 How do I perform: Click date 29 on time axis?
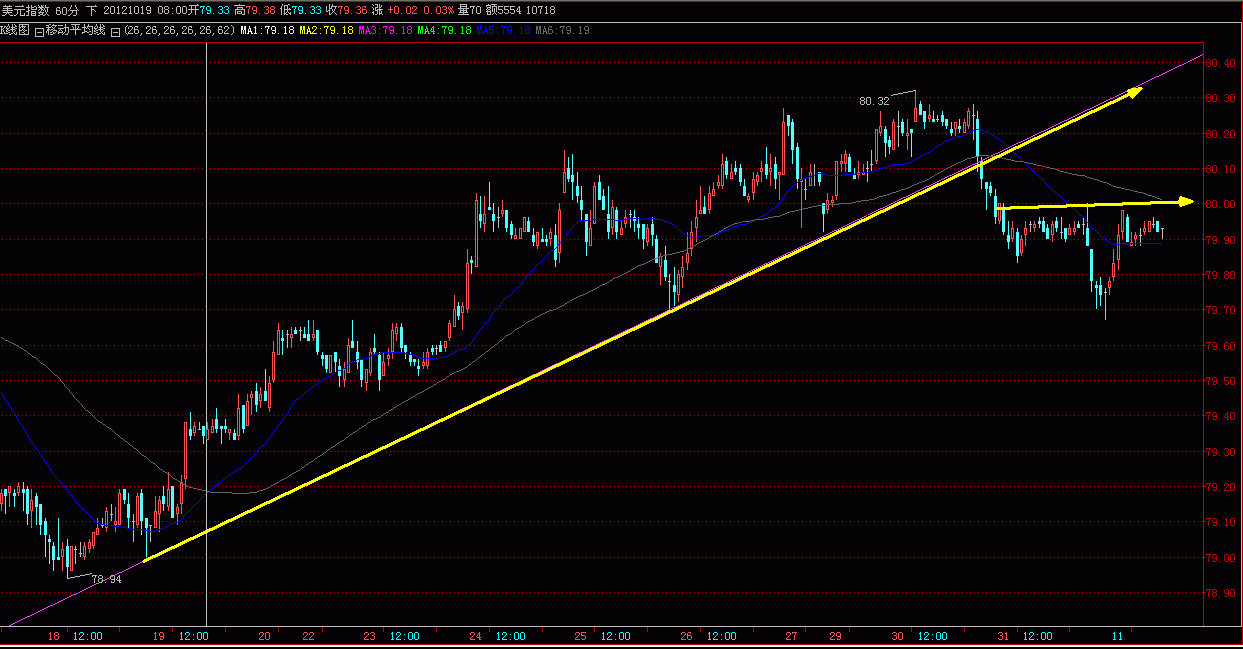pyautogui.click(x=835, y=636)
